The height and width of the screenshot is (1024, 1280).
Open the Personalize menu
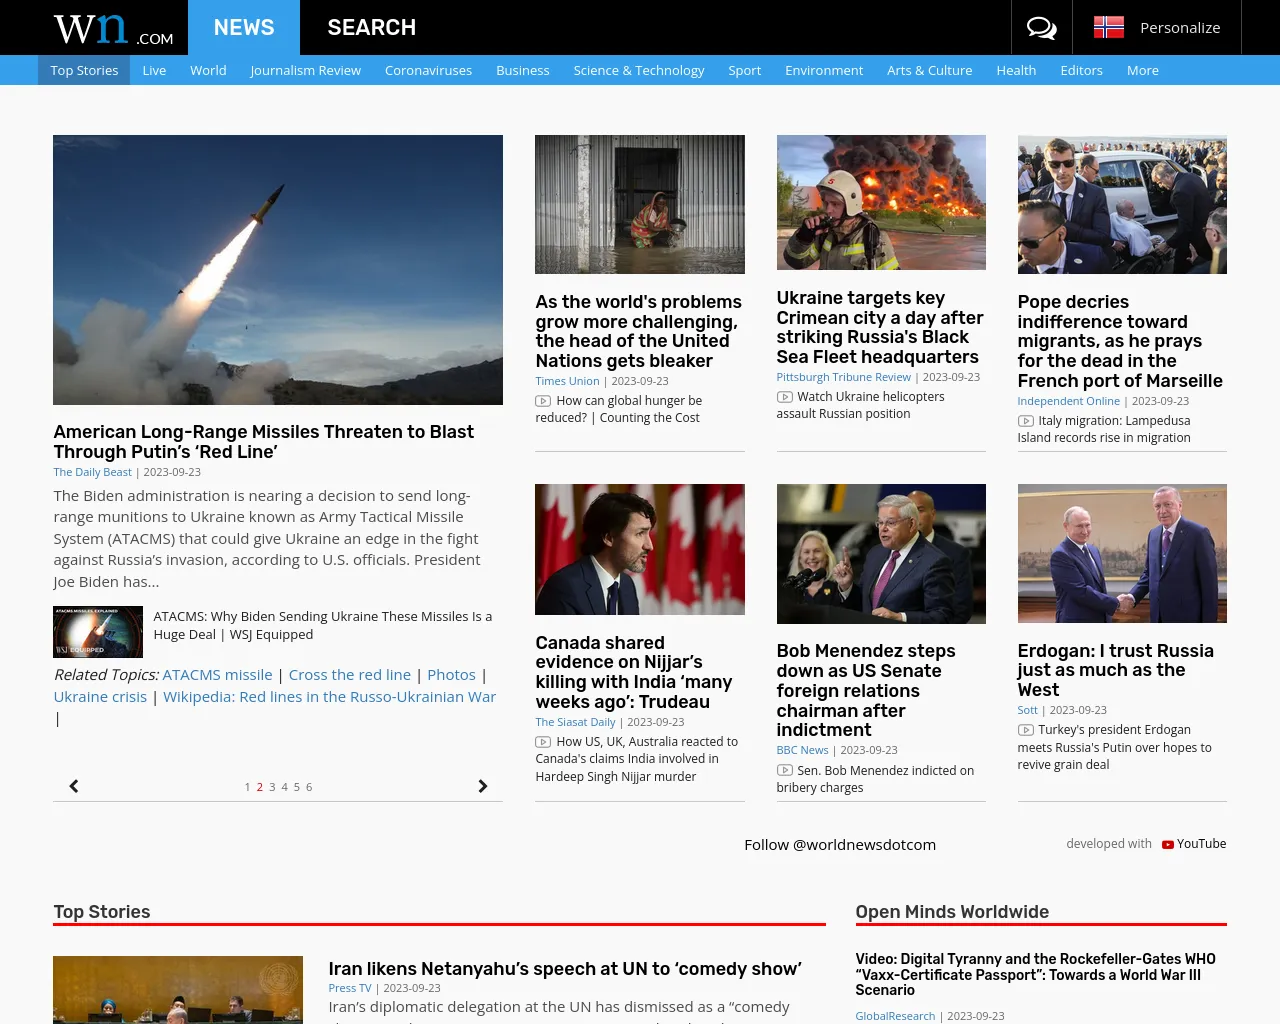click(x=1179, y=28)
